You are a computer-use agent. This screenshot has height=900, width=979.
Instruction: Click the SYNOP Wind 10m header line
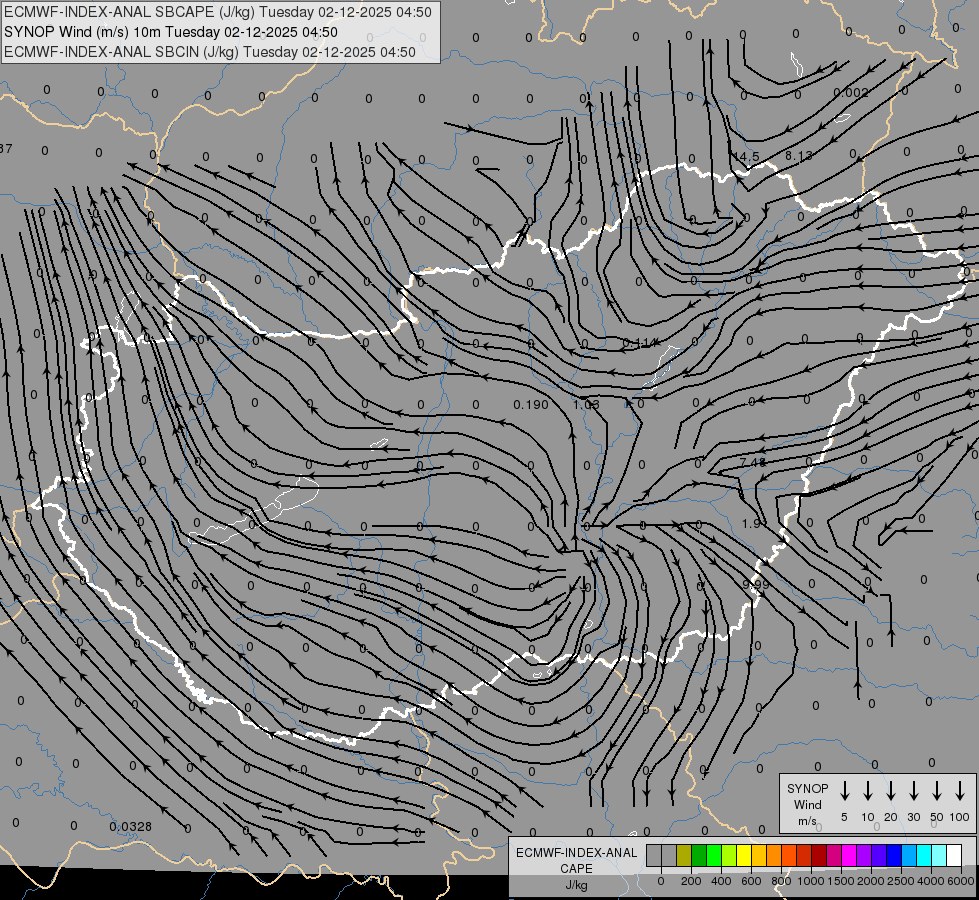point(170,32)
